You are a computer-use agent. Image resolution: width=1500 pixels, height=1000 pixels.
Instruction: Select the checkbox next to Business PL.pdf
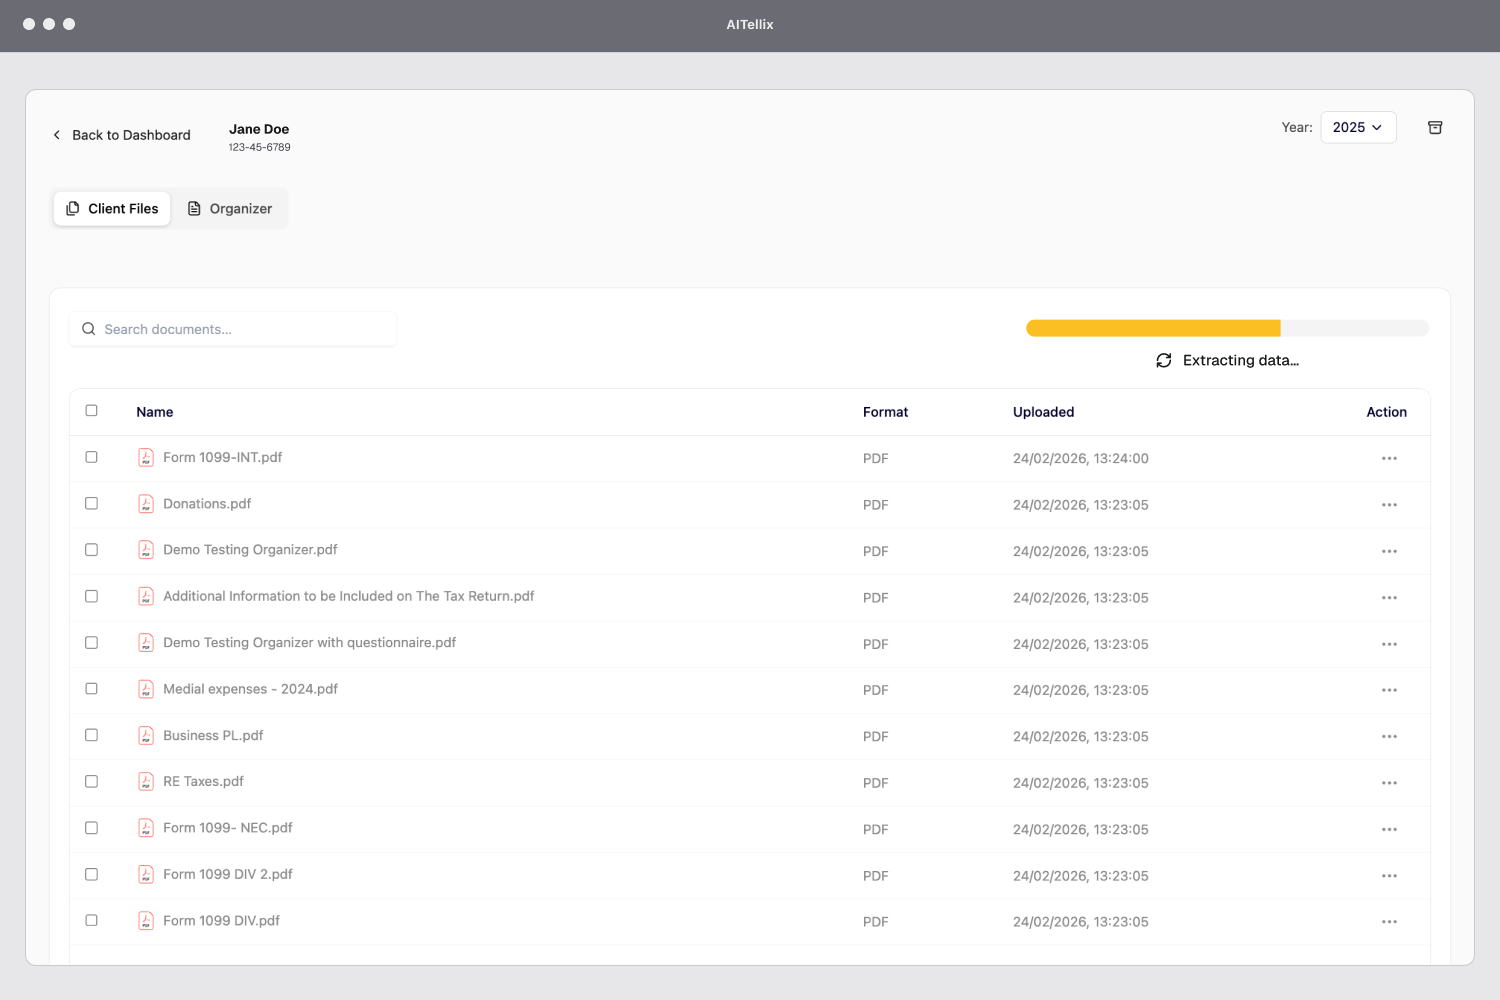92,734
